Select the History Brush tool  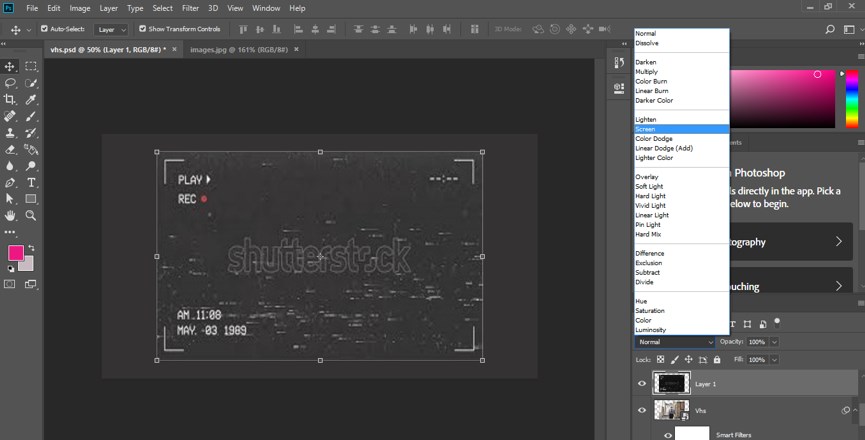(31, 133)
